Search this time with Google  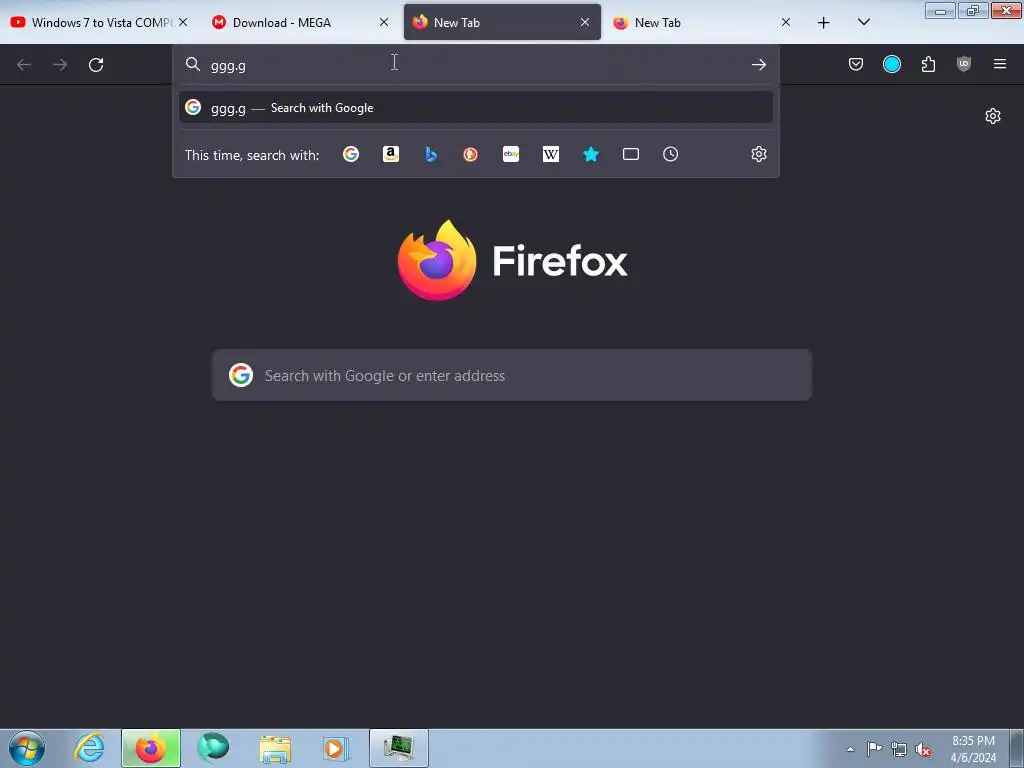point(351,154)
